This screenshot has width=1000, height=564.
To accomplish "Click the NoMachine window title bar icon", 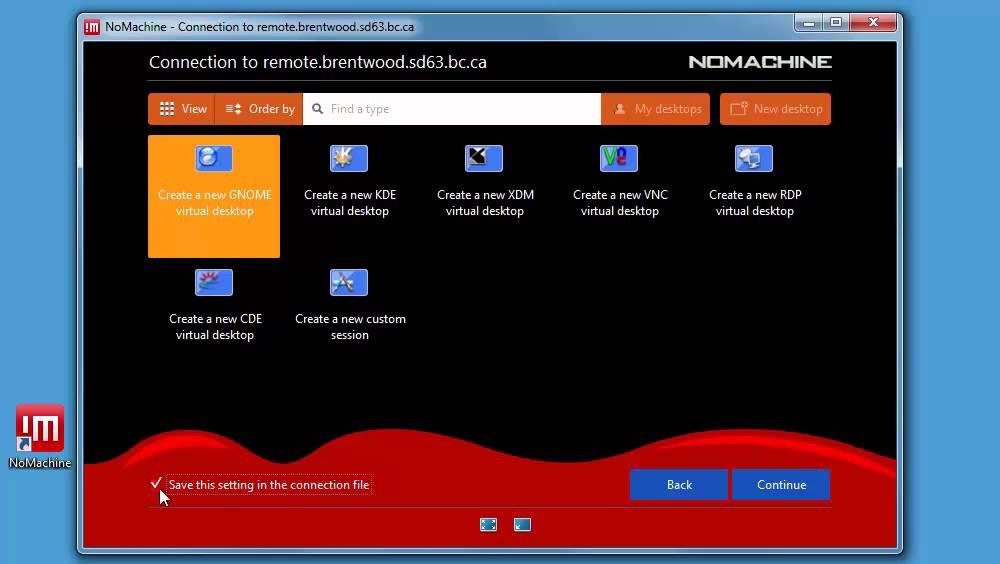I will (92, 27).
